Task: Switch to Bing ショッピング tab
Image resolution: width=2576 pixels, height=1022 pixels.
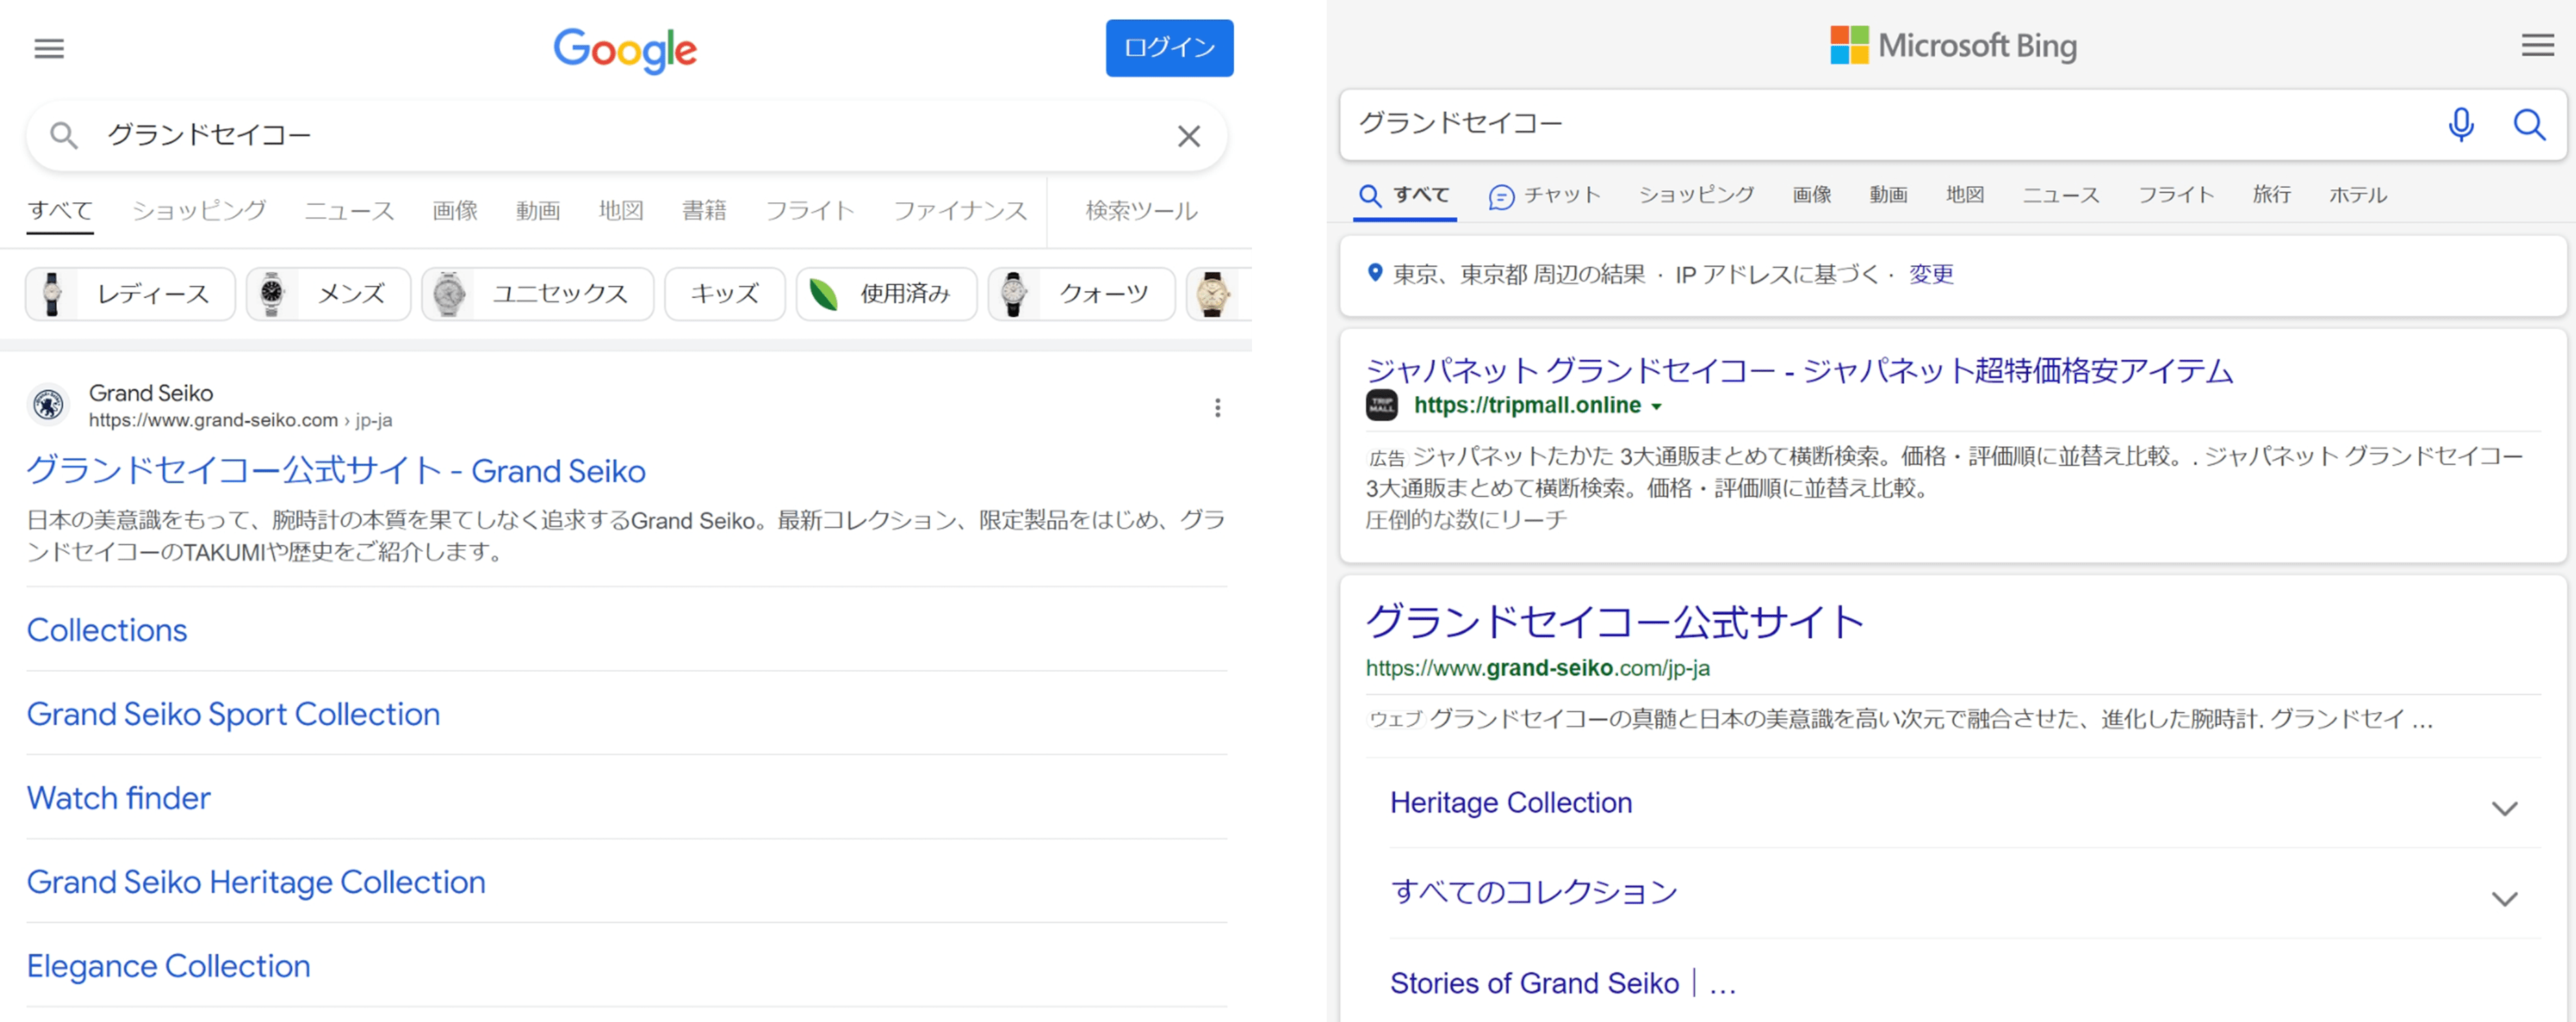Action: [1696, 195]
